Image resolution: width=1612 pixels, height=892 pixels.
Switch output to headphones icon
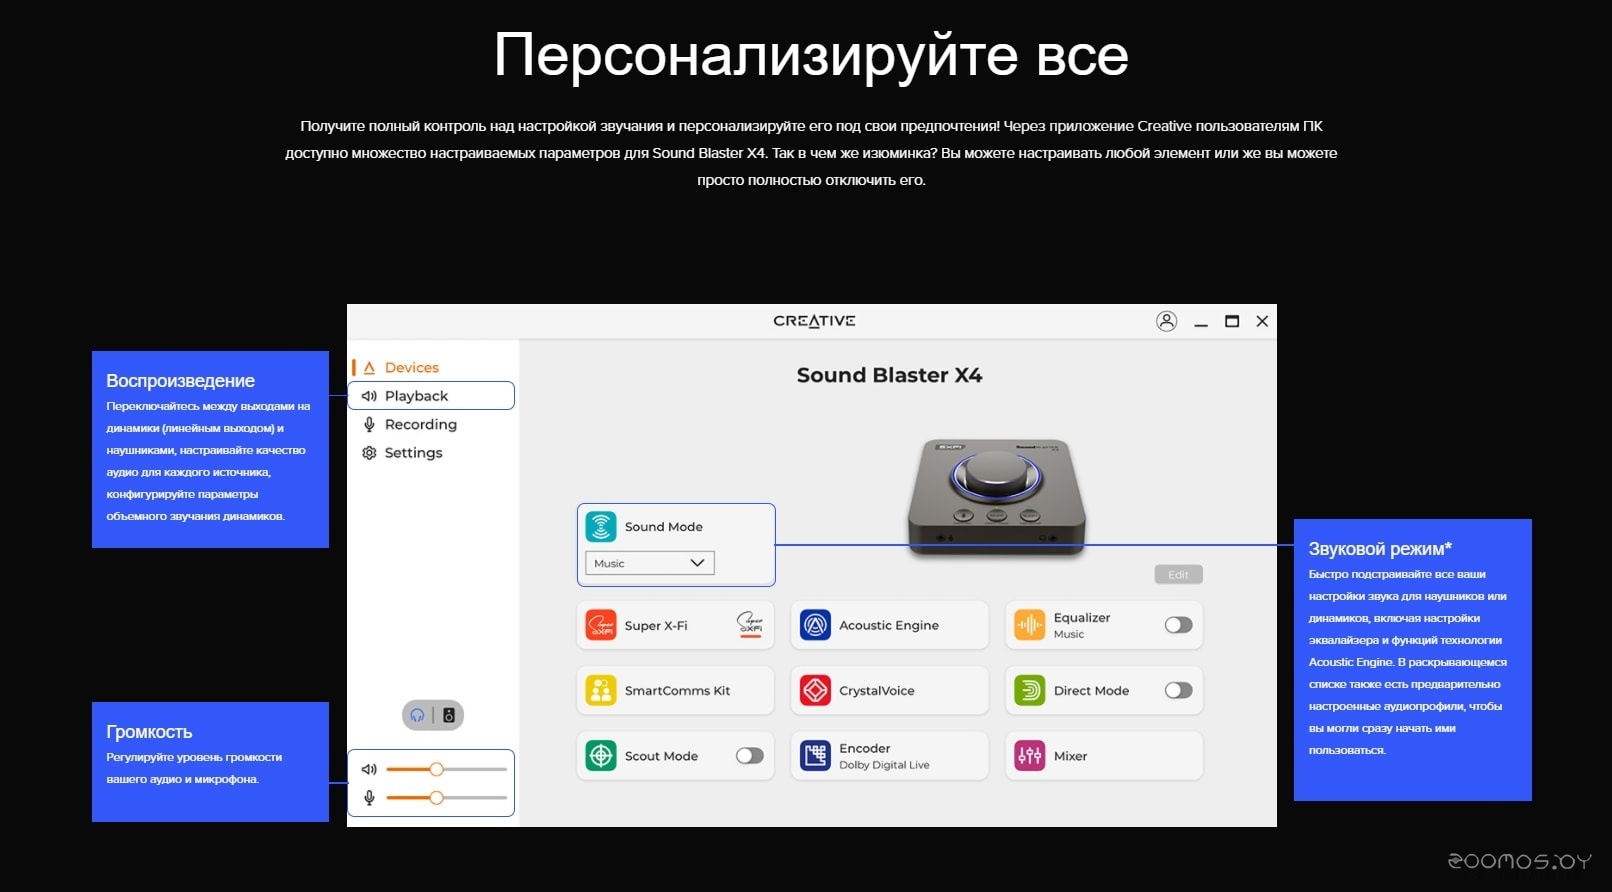tap(418, 715)
